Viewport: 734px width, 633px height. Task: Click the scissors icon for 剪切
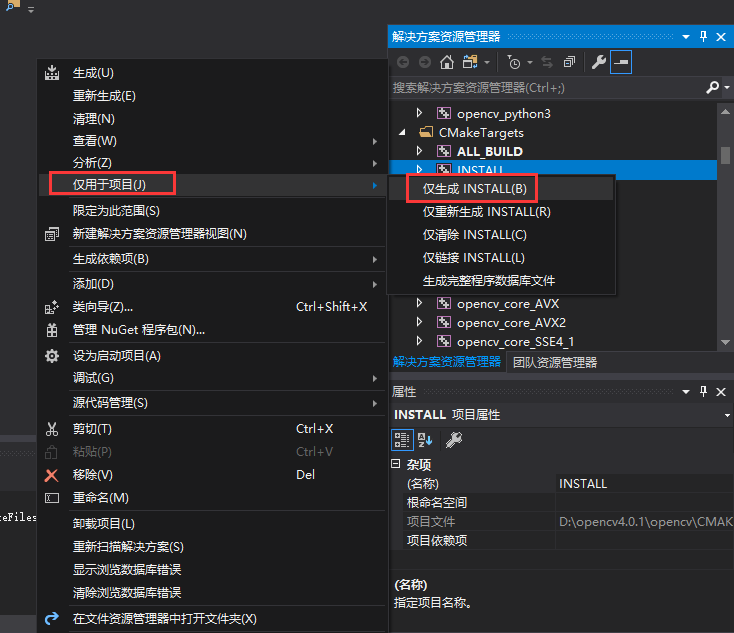pyautogui.click(x=52, y=429)
